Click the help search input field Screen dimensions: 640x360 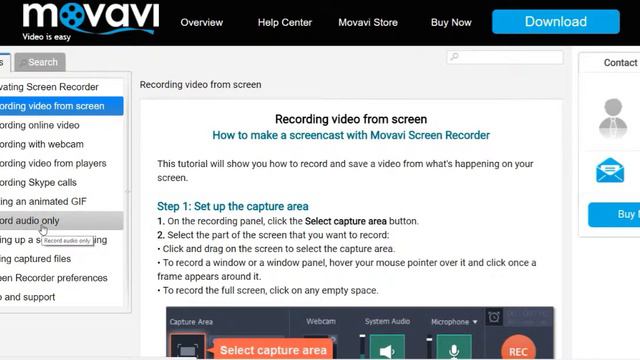505,58
